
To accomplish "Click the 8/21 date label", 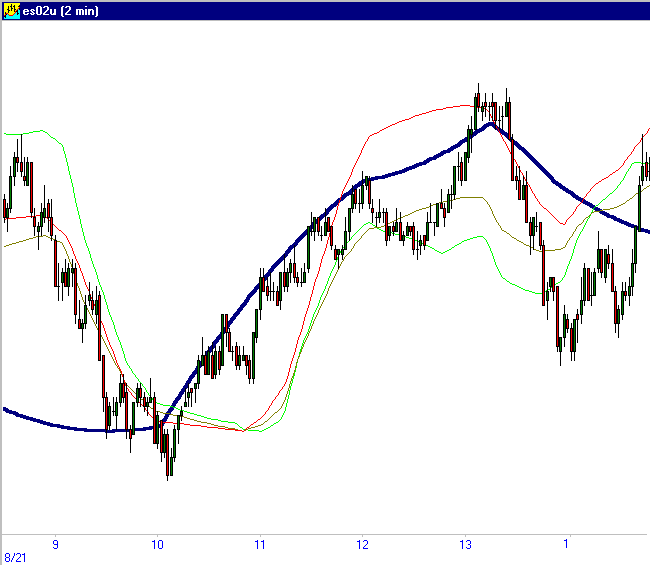I will (x=15, y=557).
